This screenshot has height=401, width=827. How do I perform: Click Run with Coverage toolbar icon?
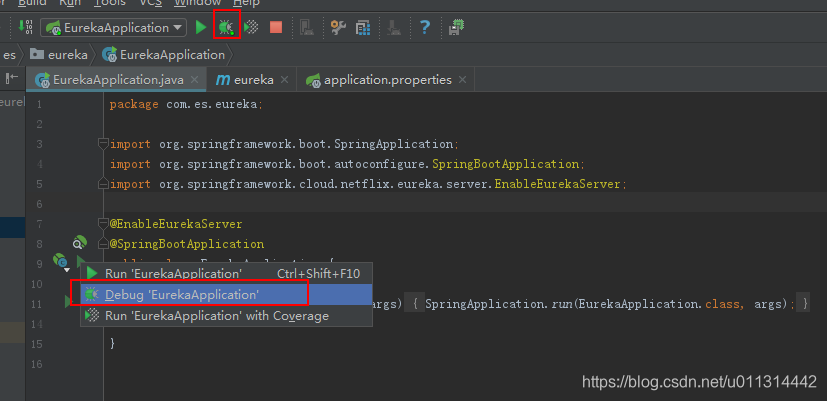(x=251, y=27)
